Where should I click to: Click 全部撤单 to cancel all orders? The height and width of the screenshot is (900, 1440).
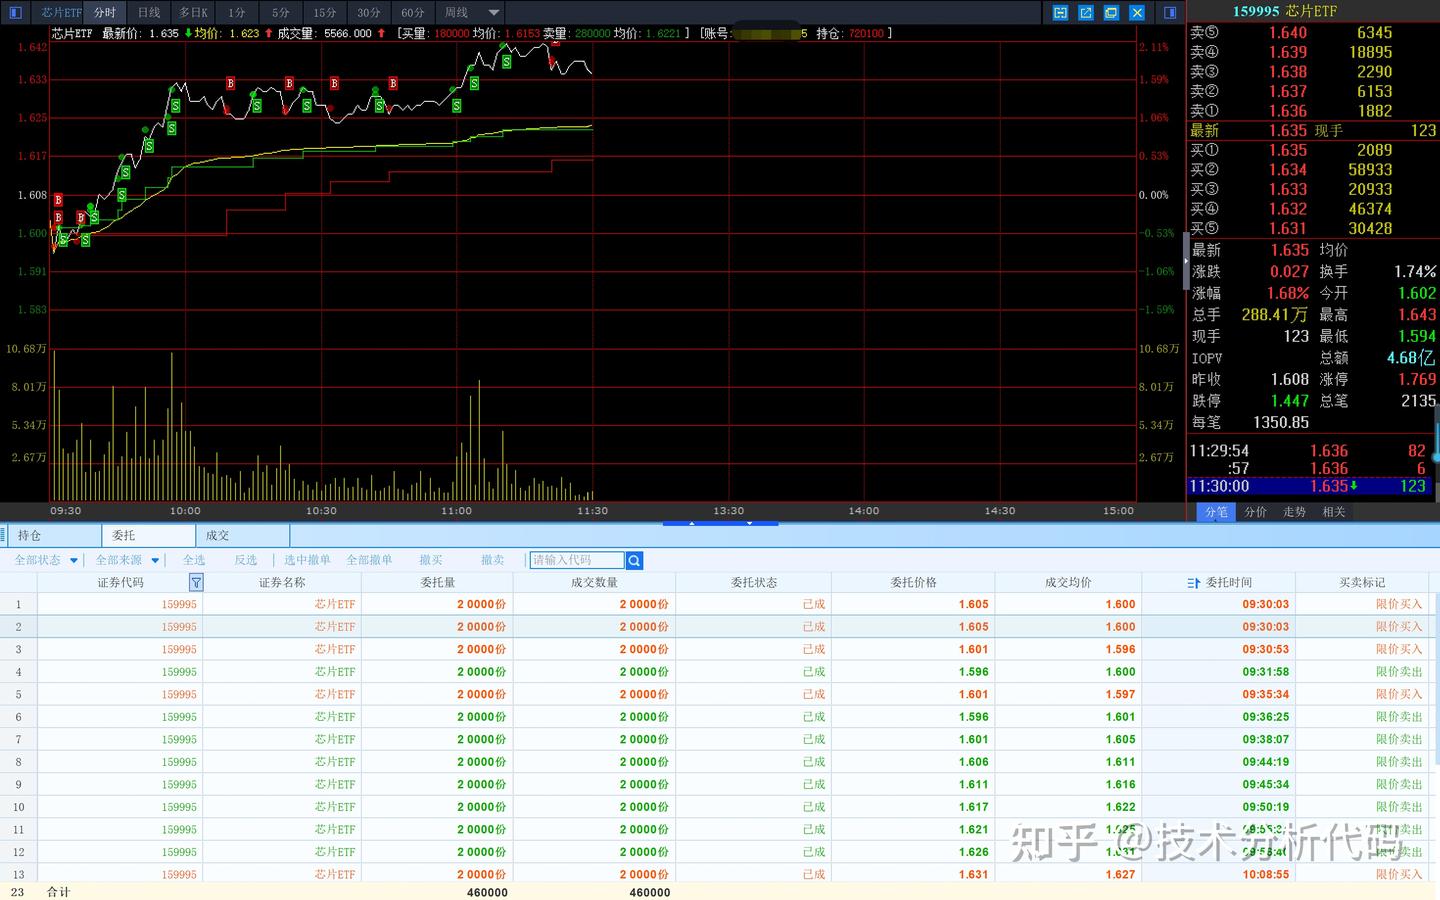pos(369,560)
